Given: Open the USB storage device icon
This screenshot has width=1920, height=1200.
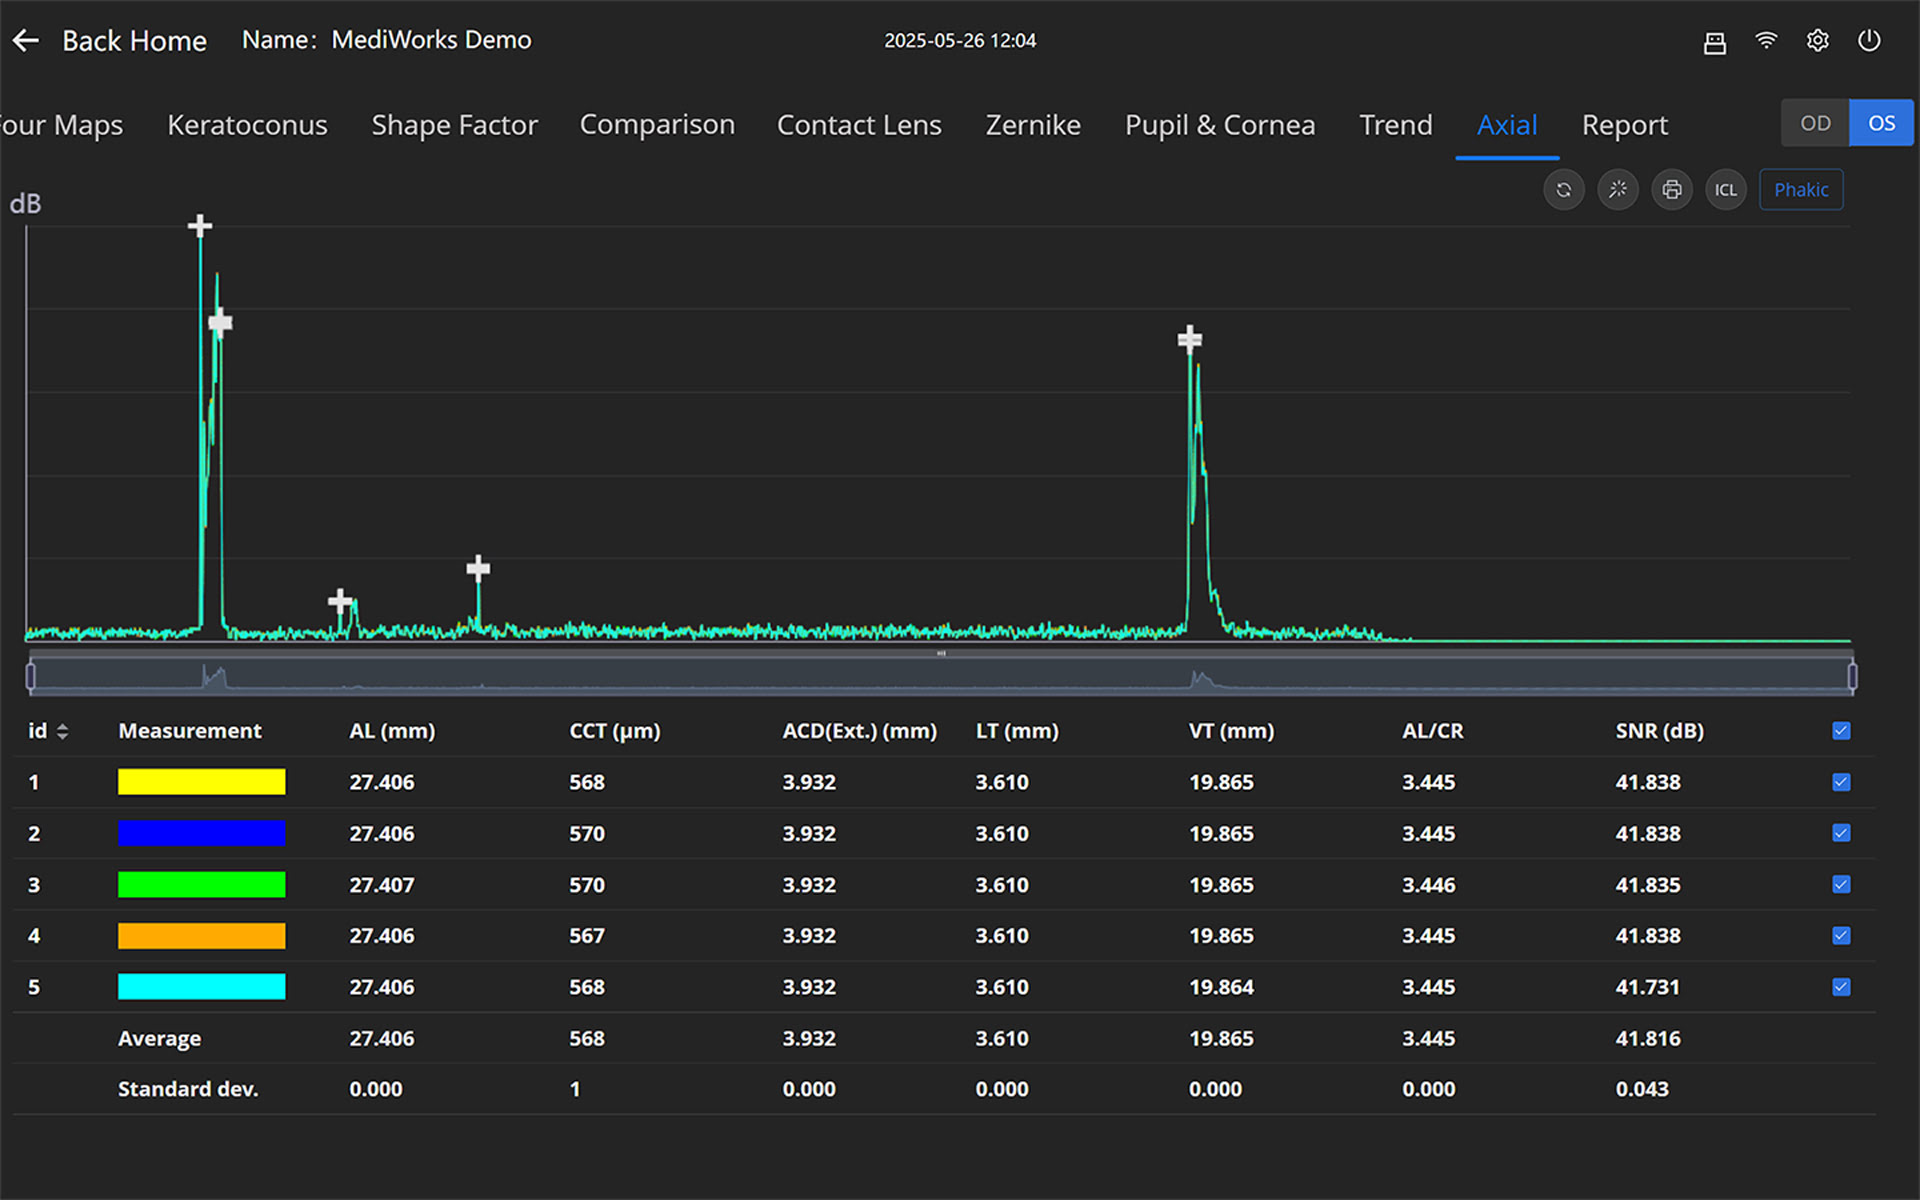Looking at the screenshot, I should 1715,42.
